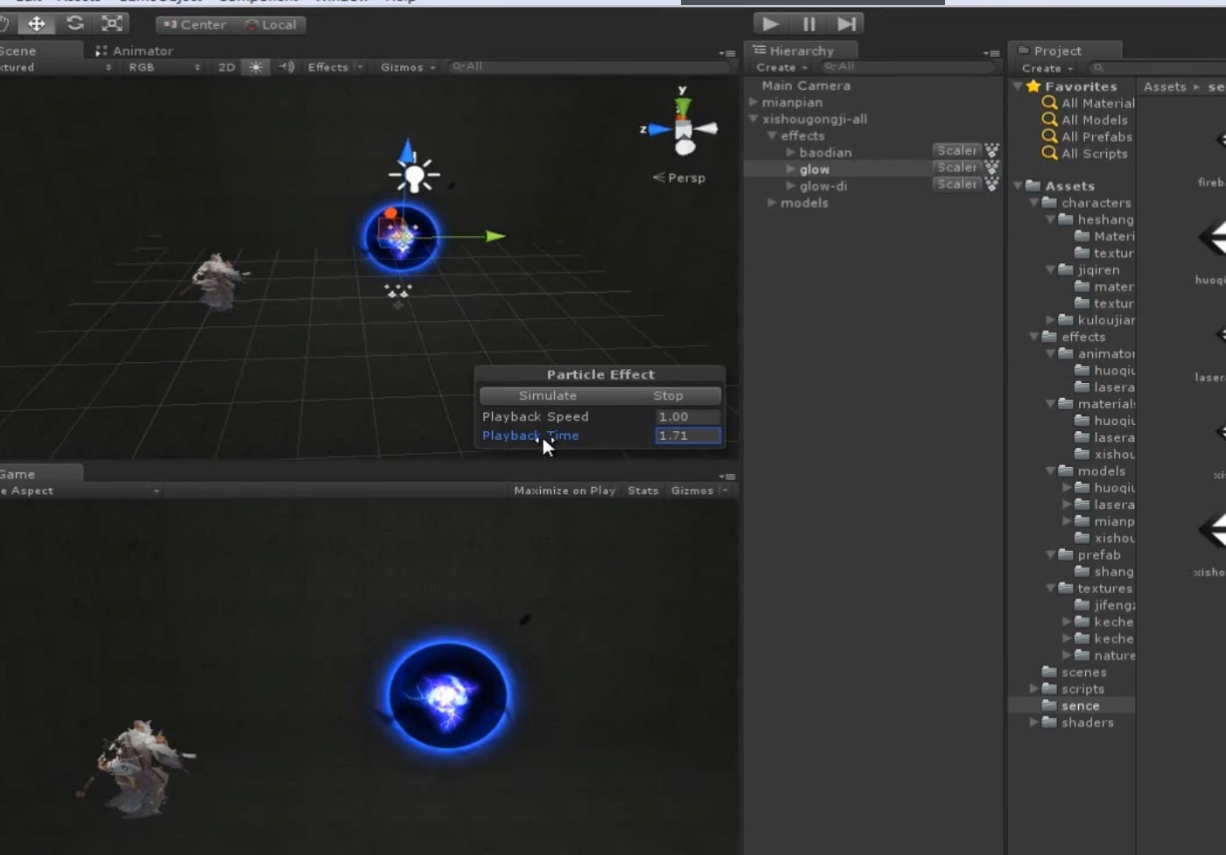
Task: Click the Hierarchy search field
Action: (908, 67)
